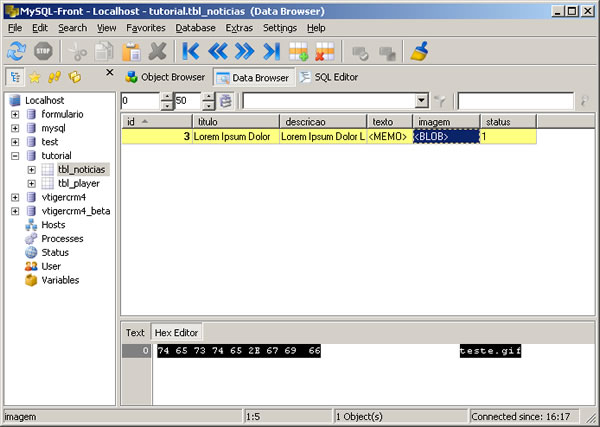
Task: Click the red STOP toolbar icon
Action: (x=43, y=51)
